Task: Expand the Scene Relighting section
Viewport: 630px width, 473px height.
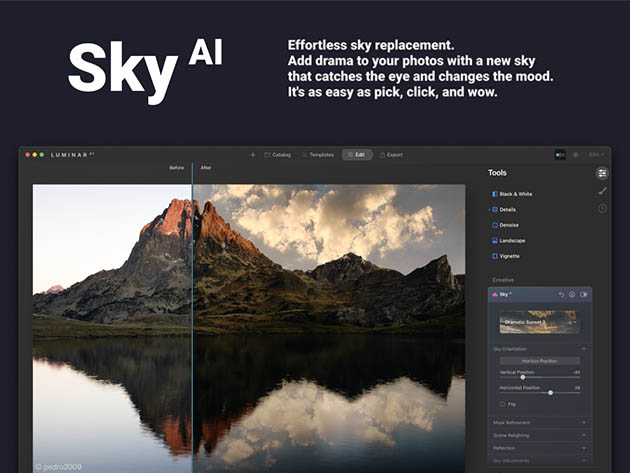Action: pyautogui.click(x=539, y=435)
